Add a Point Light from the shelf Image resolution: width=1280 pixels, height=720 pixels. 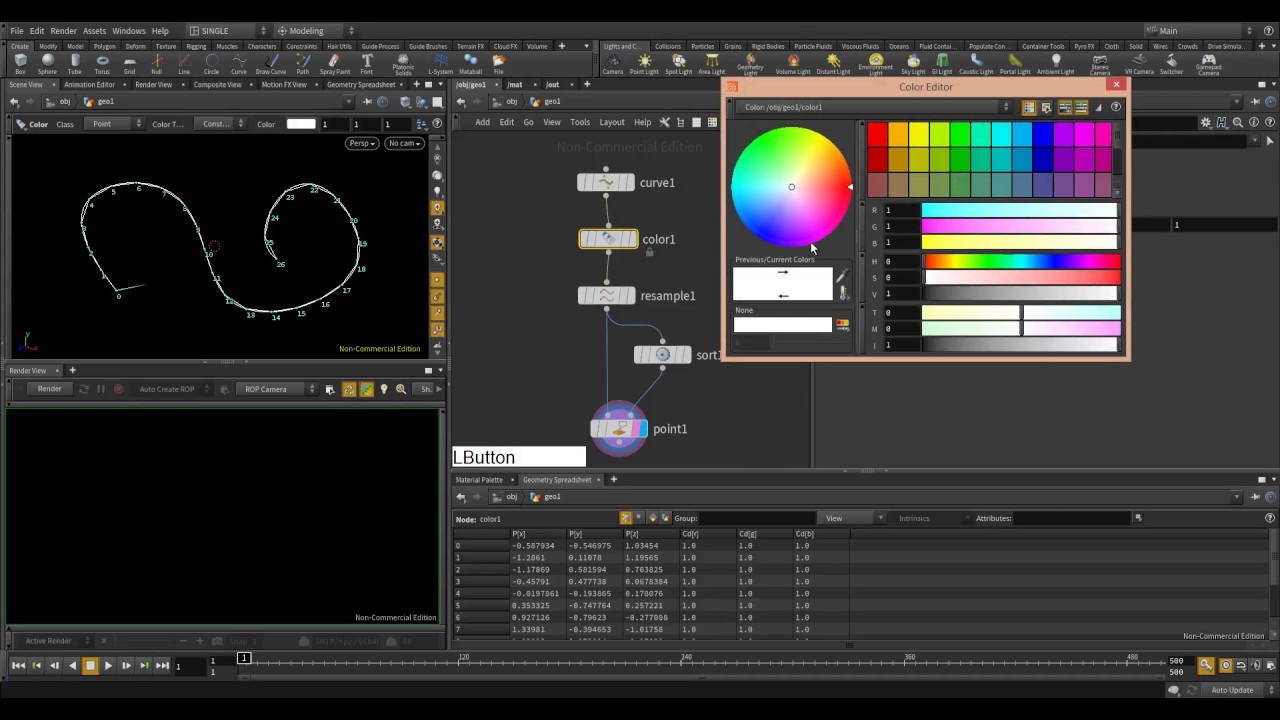(x=644, y=64)
